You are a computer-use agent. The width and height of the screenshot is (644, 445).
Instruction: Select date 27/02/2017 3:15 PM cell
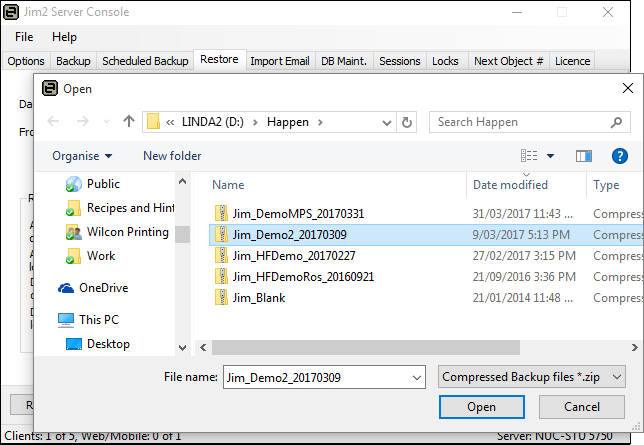coord(524,256)
